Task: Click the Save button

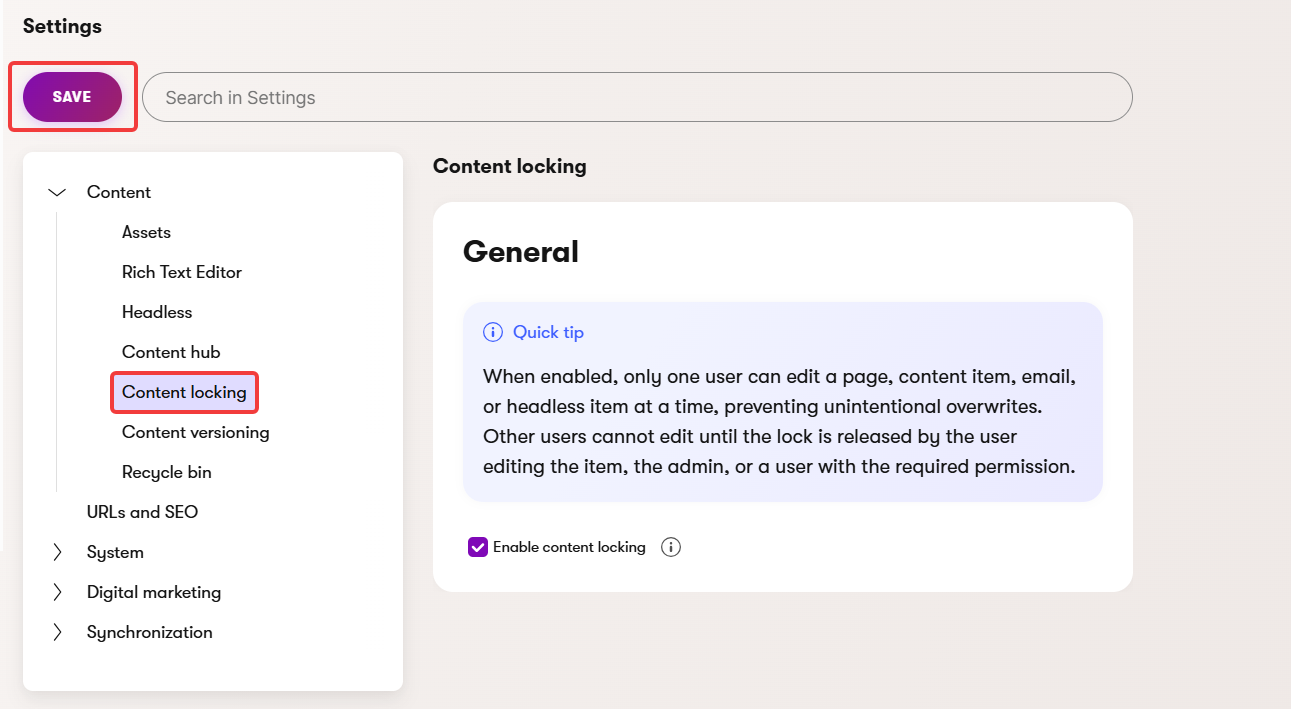Action: [x=72, y=97]
